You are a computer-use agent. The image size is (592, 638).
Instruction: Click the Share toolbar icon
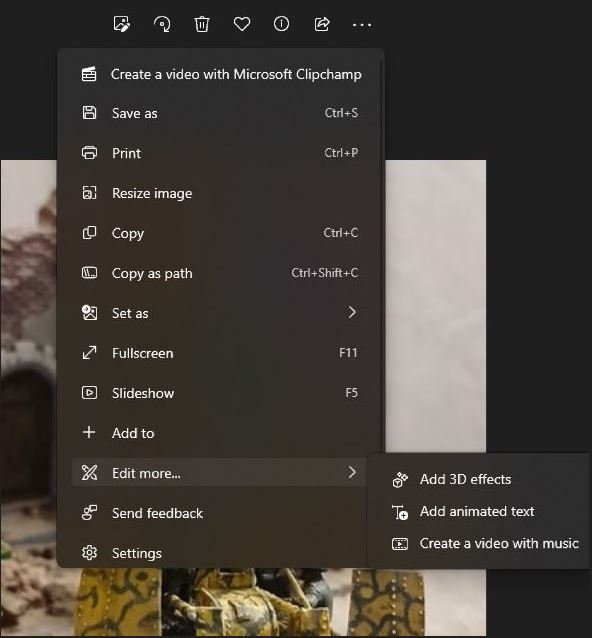click(322, 24)
